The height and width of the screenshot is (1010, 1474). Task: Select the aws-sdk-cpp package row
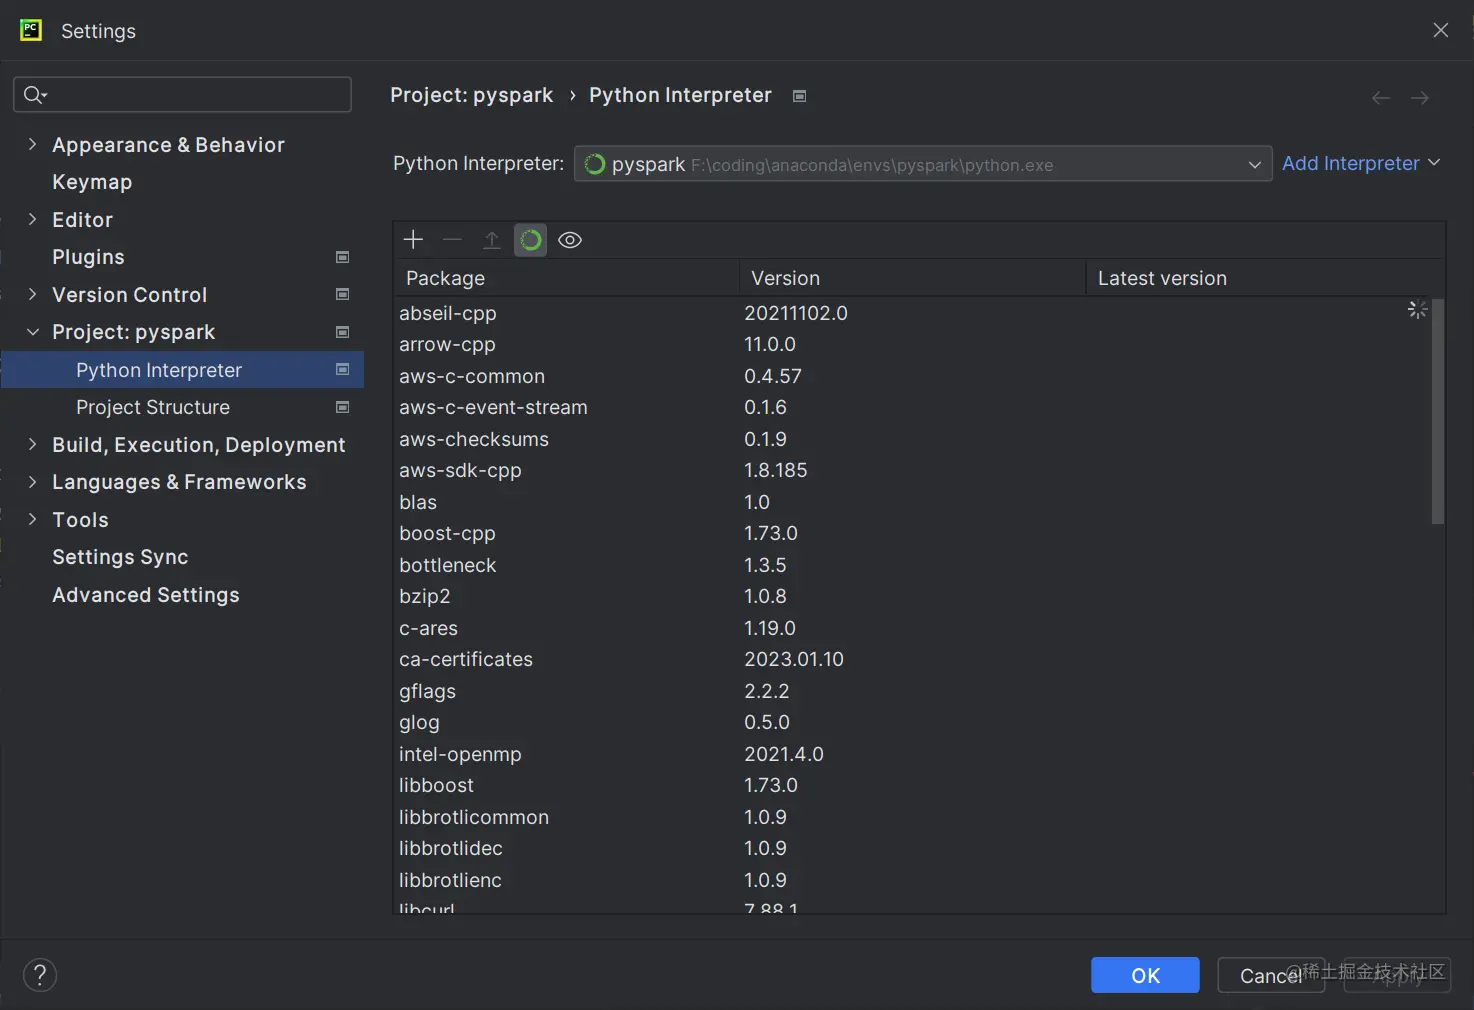coord(913,470)
